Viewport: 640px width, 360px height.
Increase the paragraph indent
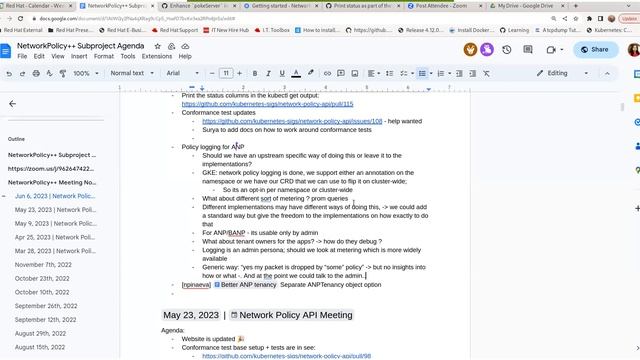tap(473, 73)
